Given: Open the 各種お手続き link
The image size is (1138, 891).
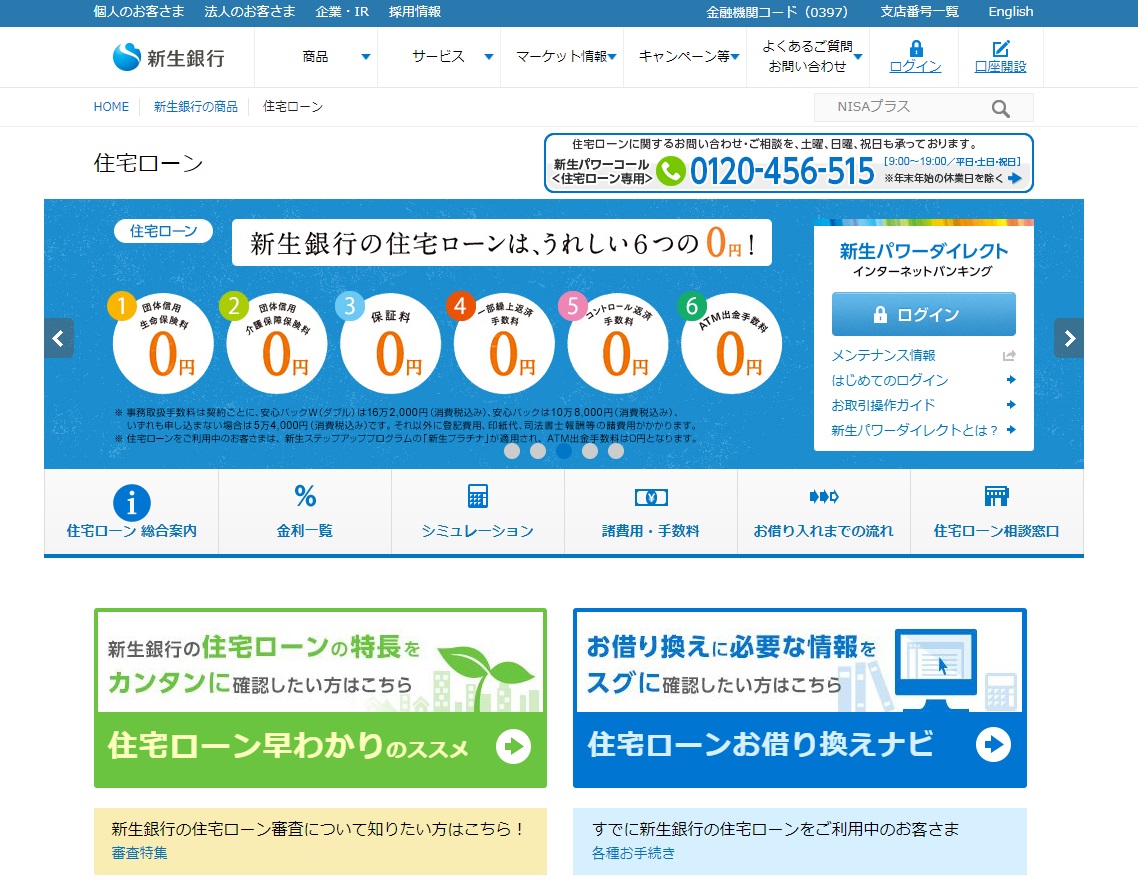Looking at the screenshot, I should coord(634,853).
